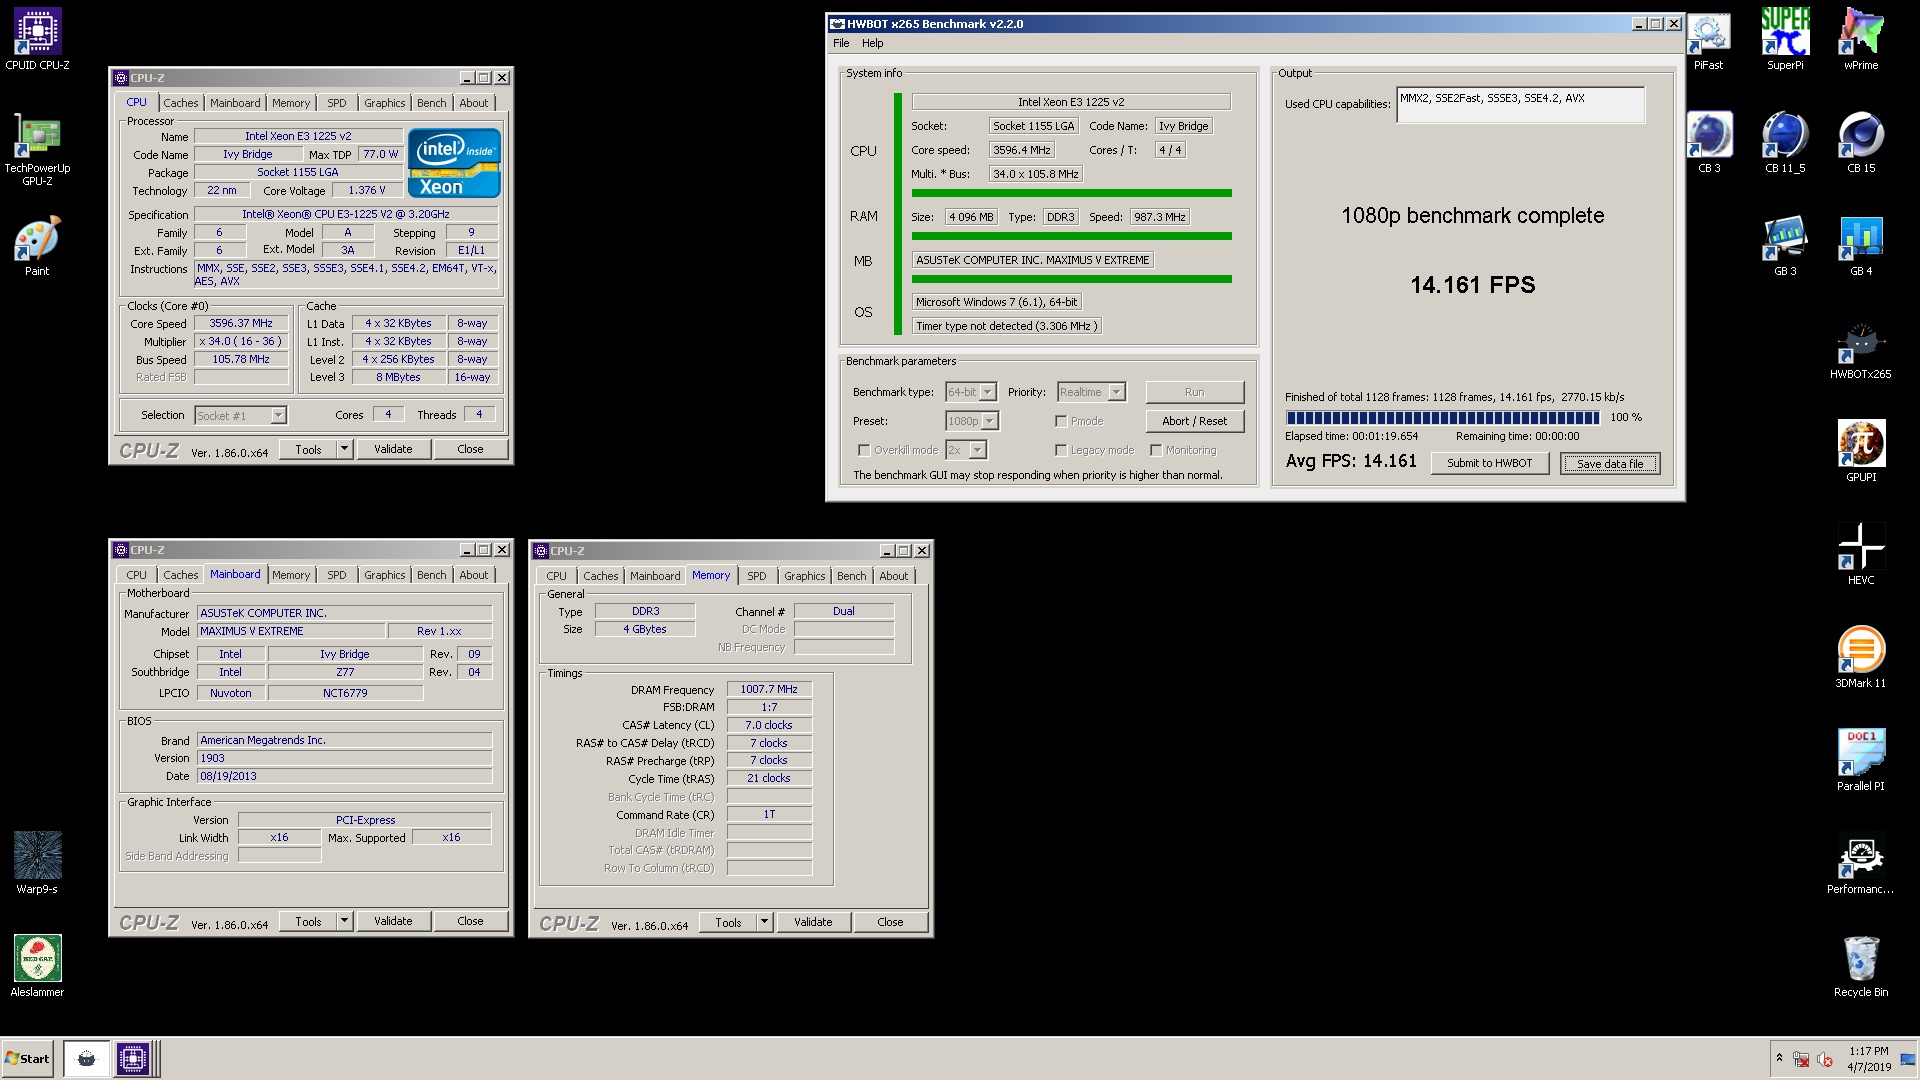Click Submit to HWBOT button

point(1490,463)
